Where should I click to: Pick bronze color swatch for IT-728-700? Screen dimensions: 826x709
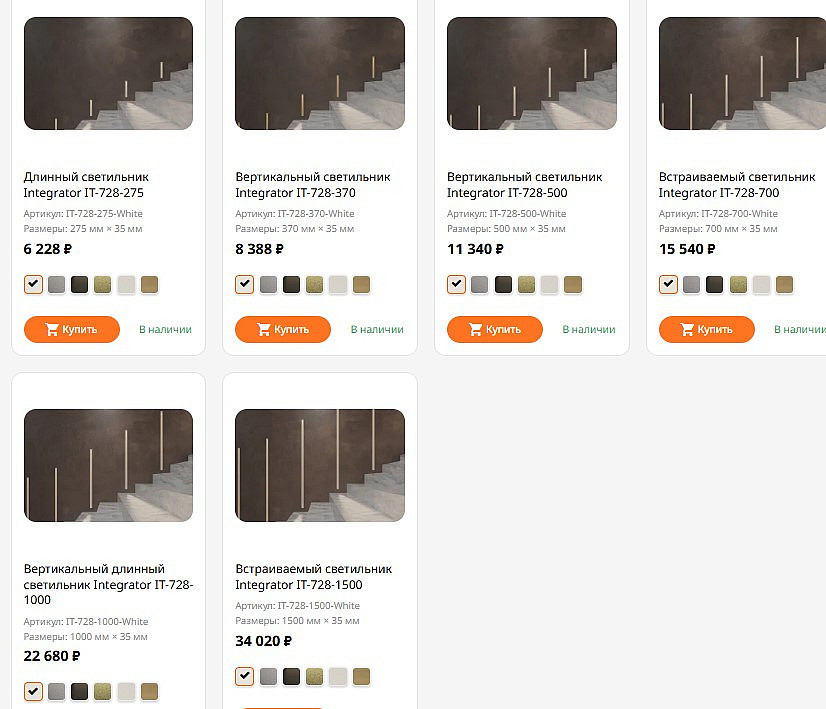785,285
